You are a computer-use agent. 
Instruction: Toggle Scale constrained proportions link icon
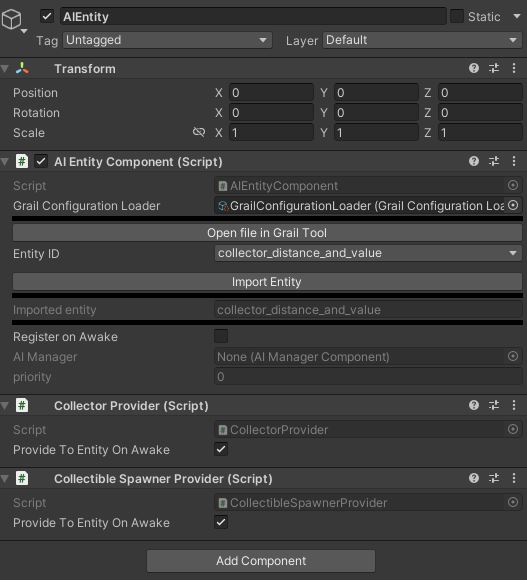[x=199, y=132]
